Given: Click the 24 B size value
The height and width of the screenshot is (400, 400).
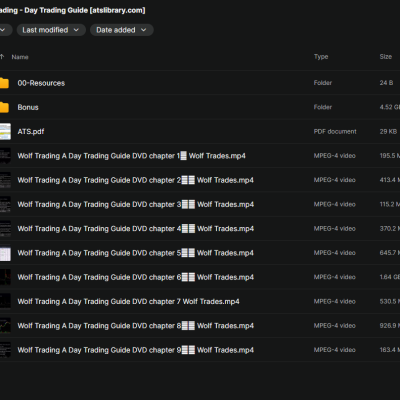Looking at the screenshot, I should click(386, 83).
